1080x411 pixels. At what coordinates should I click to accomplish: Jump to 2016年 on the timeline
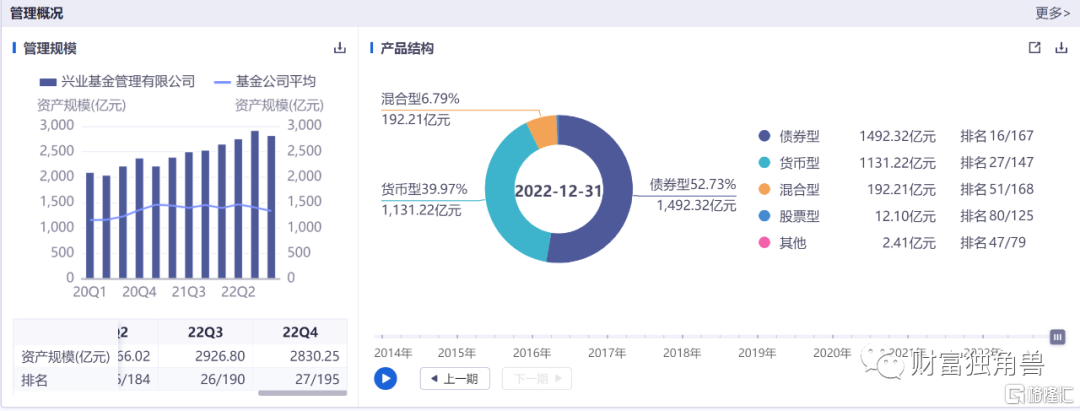click(x=532, y=353)
